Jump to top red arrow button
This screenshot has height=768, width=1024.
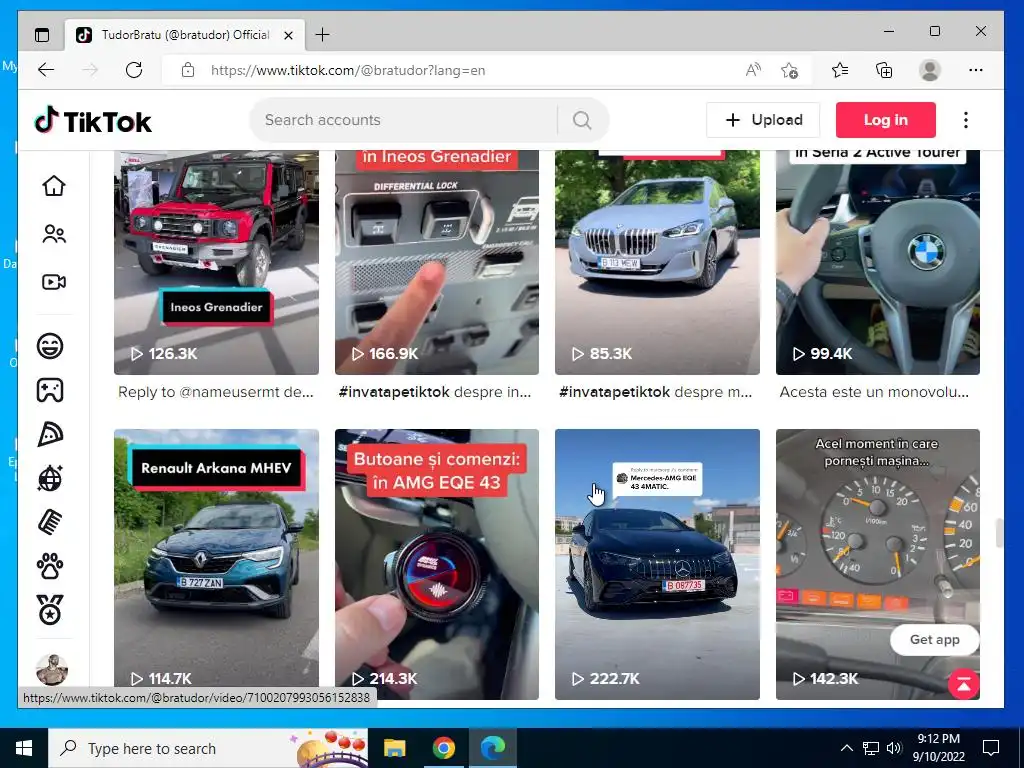[x=963, y=684]
